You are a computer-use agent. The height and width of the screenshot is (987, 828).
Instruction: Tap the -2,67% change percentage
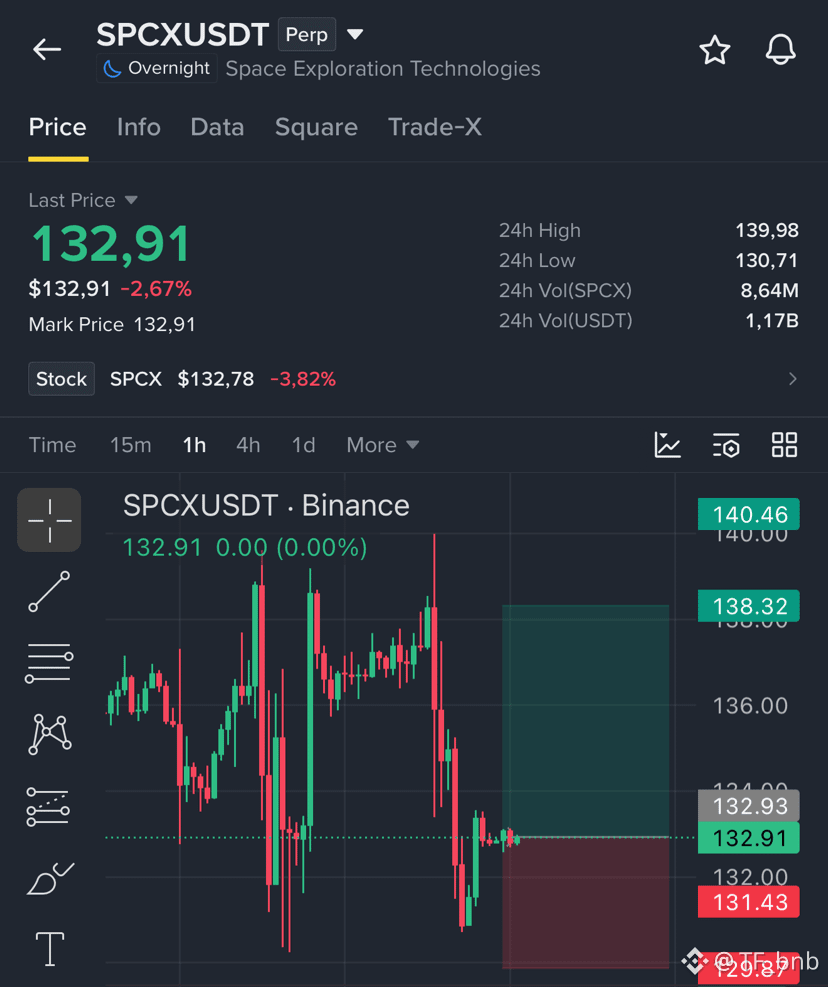point(156,289)
